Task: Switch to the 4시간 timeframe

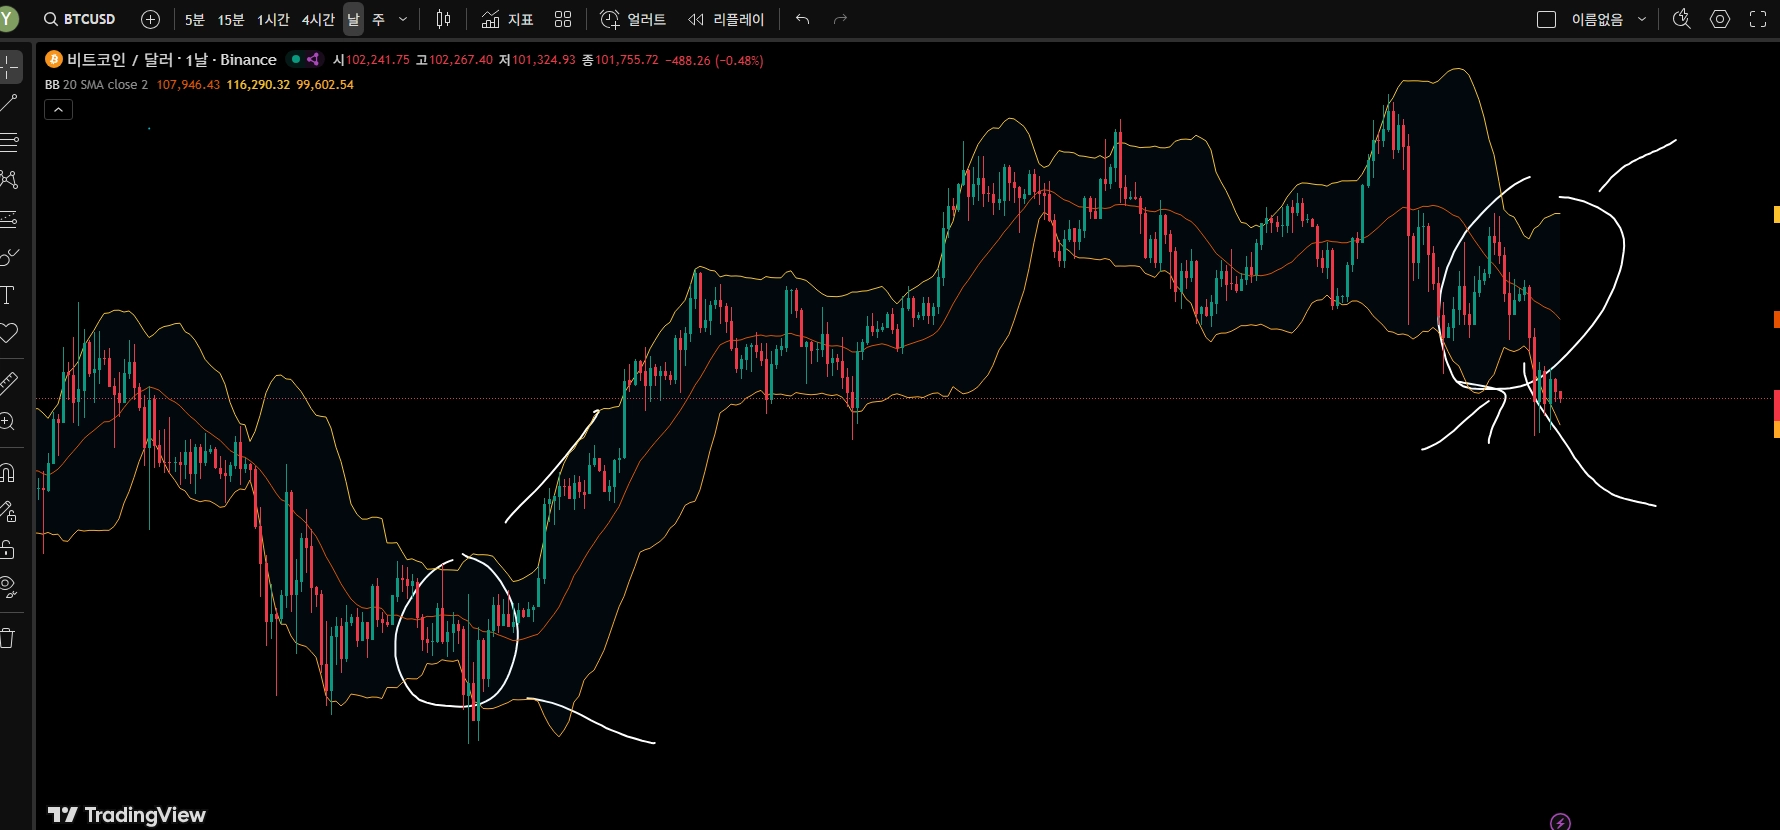Action: [318, 19]
